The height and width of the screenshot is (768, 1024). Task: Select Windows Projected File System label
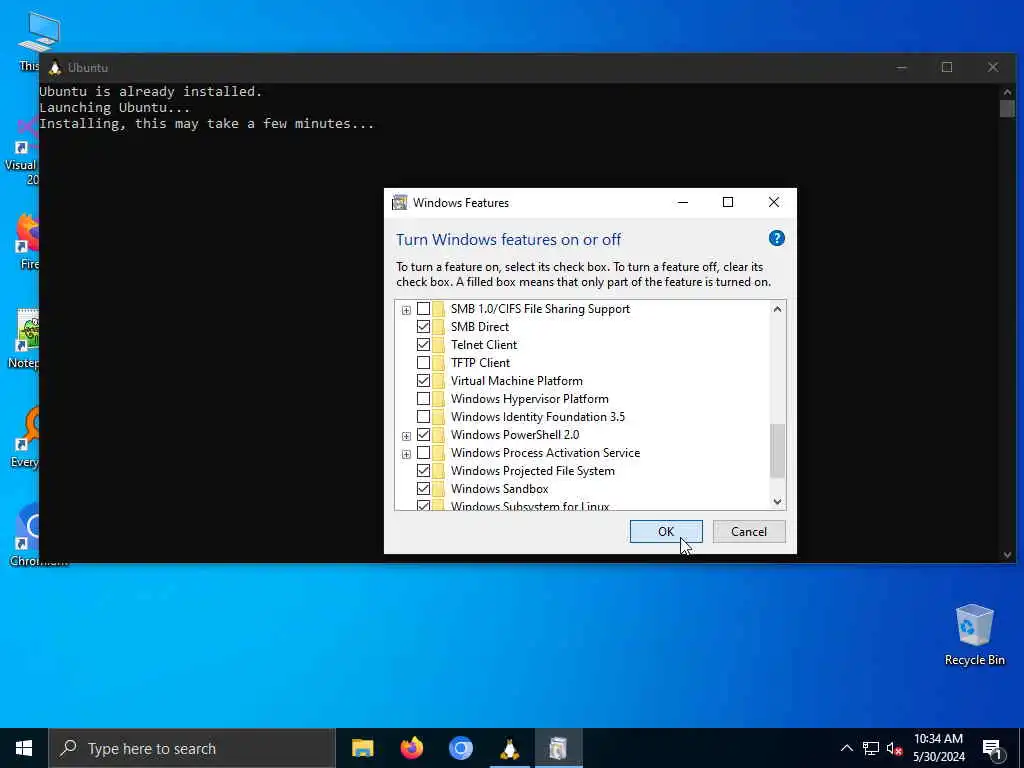(x=532, y=471)
